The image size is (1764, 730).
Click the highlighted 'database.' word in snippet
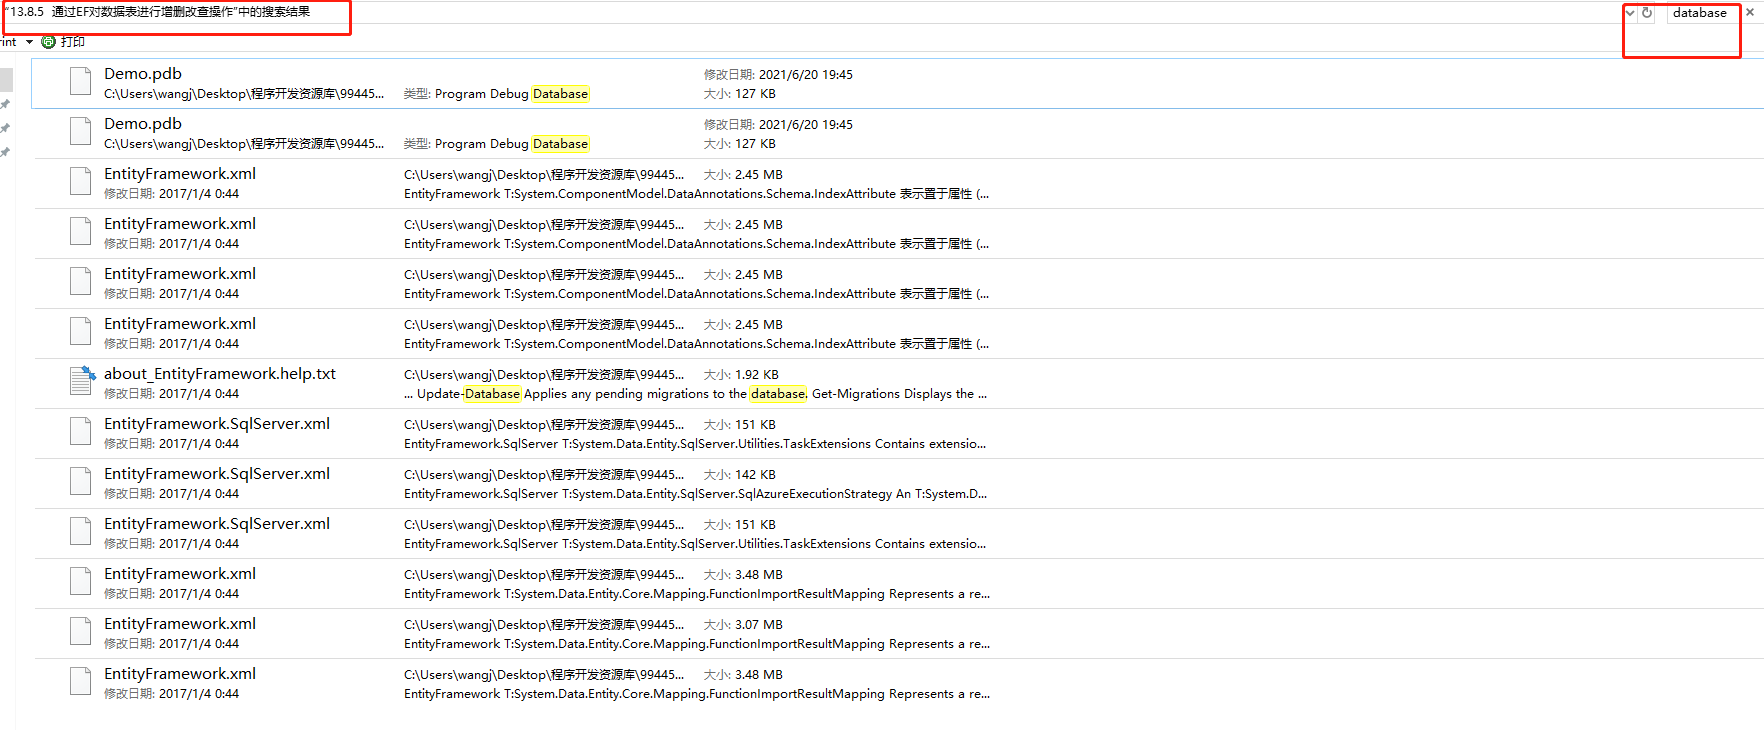[x=779, y=394]
